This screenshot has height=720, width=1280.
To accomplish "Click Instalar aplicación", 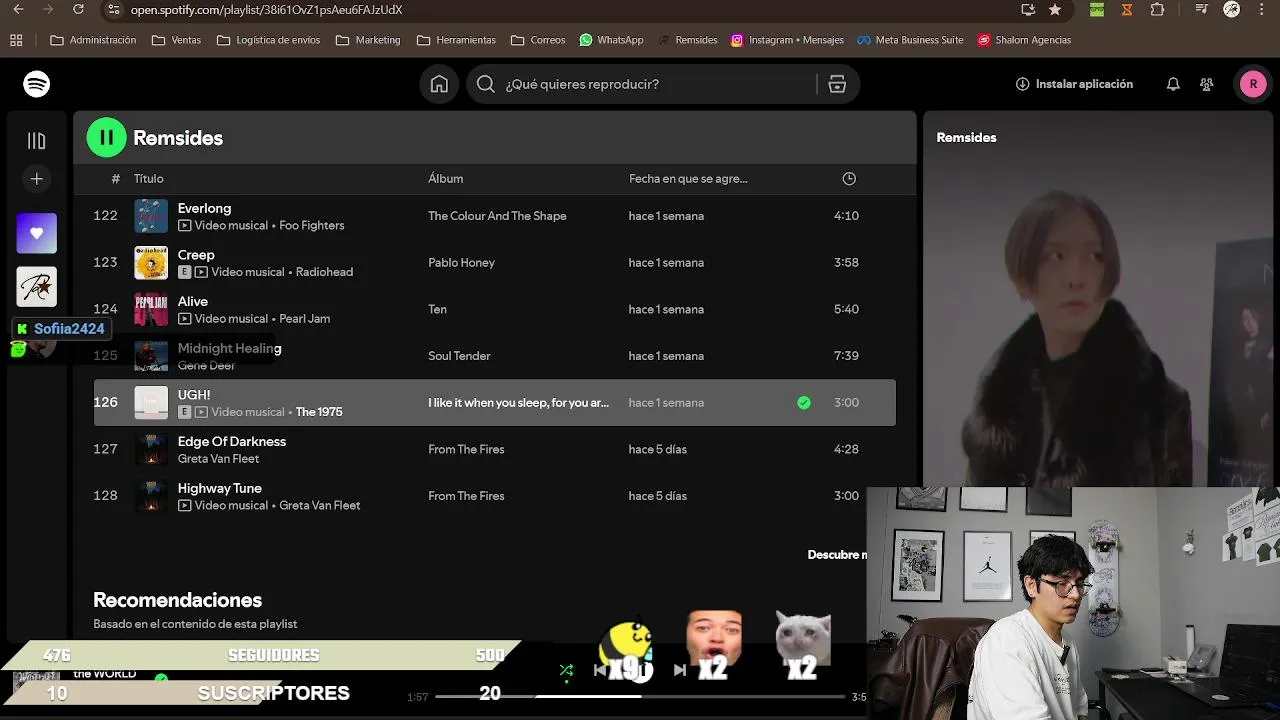I will click(x=1074, y=84).
